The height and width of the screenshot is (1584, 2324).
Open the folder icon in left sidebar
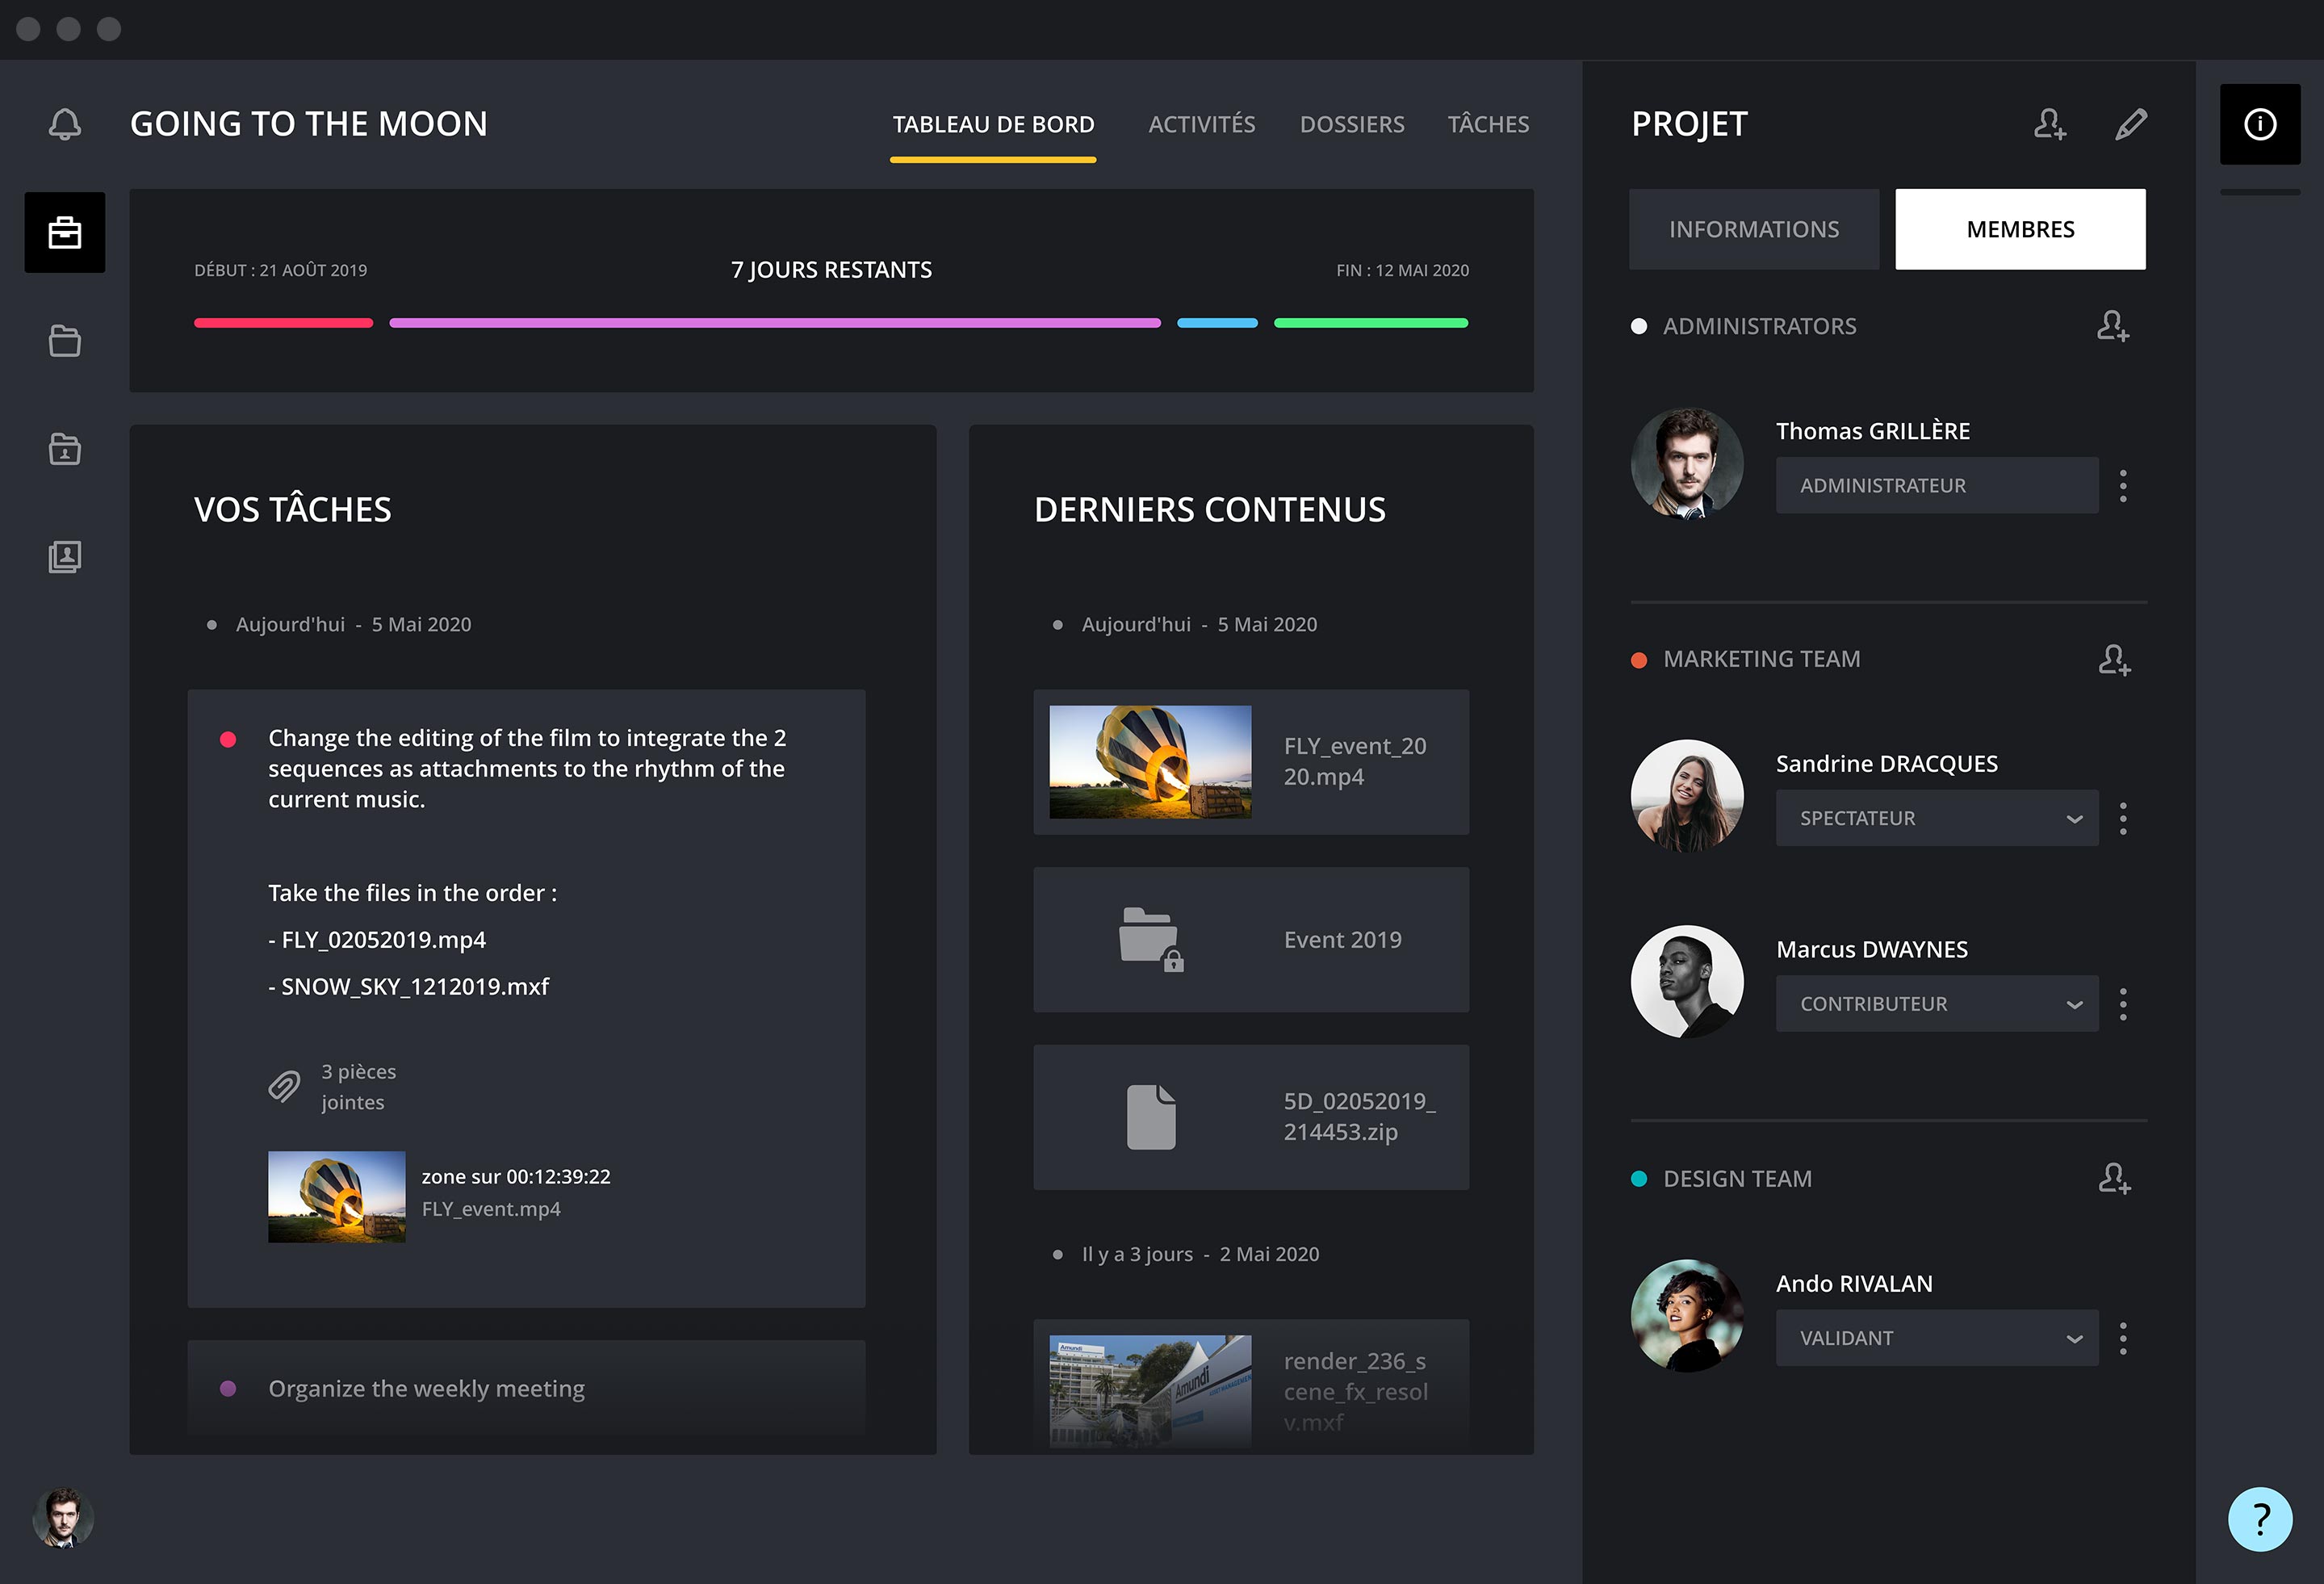tap(65, 341)
